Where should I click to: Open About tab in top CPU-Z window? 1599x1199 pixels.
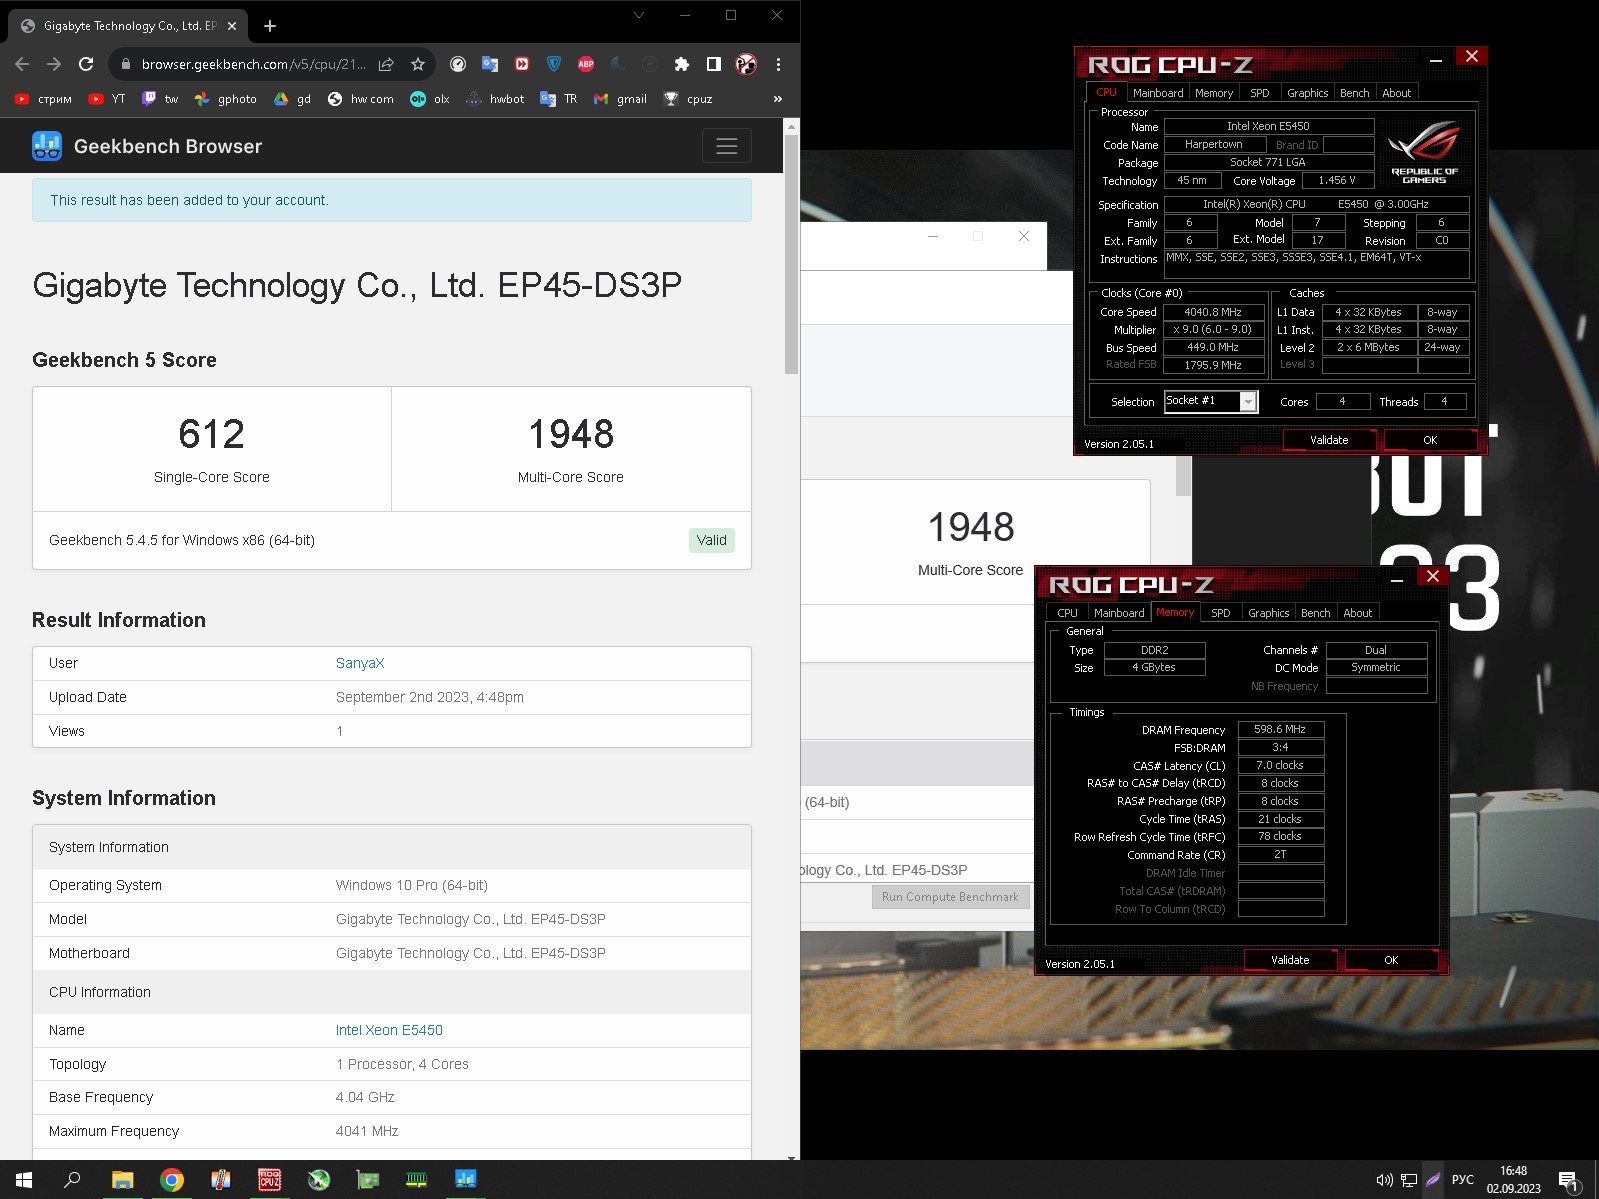point(1397,93)
